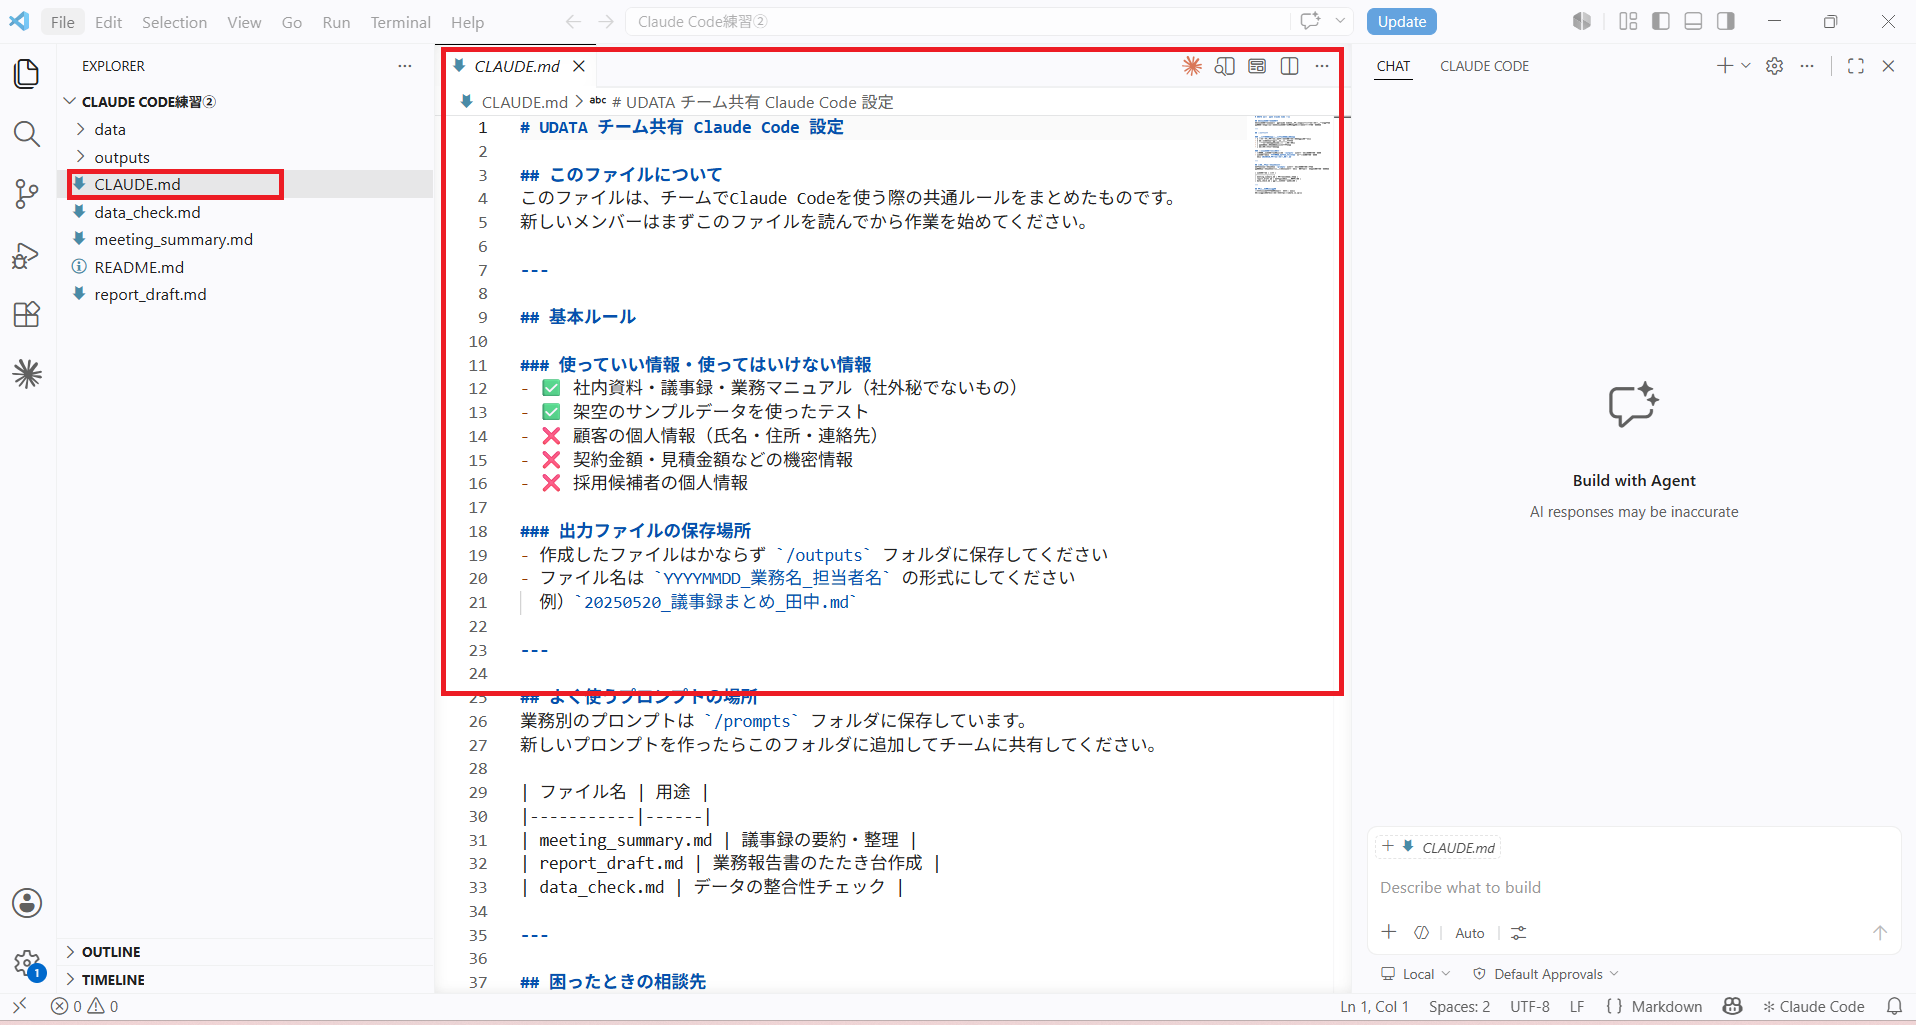The image size is (1916, 1025).
Task: Open the Explorer view in activity bar
Action: pos(27,73)
